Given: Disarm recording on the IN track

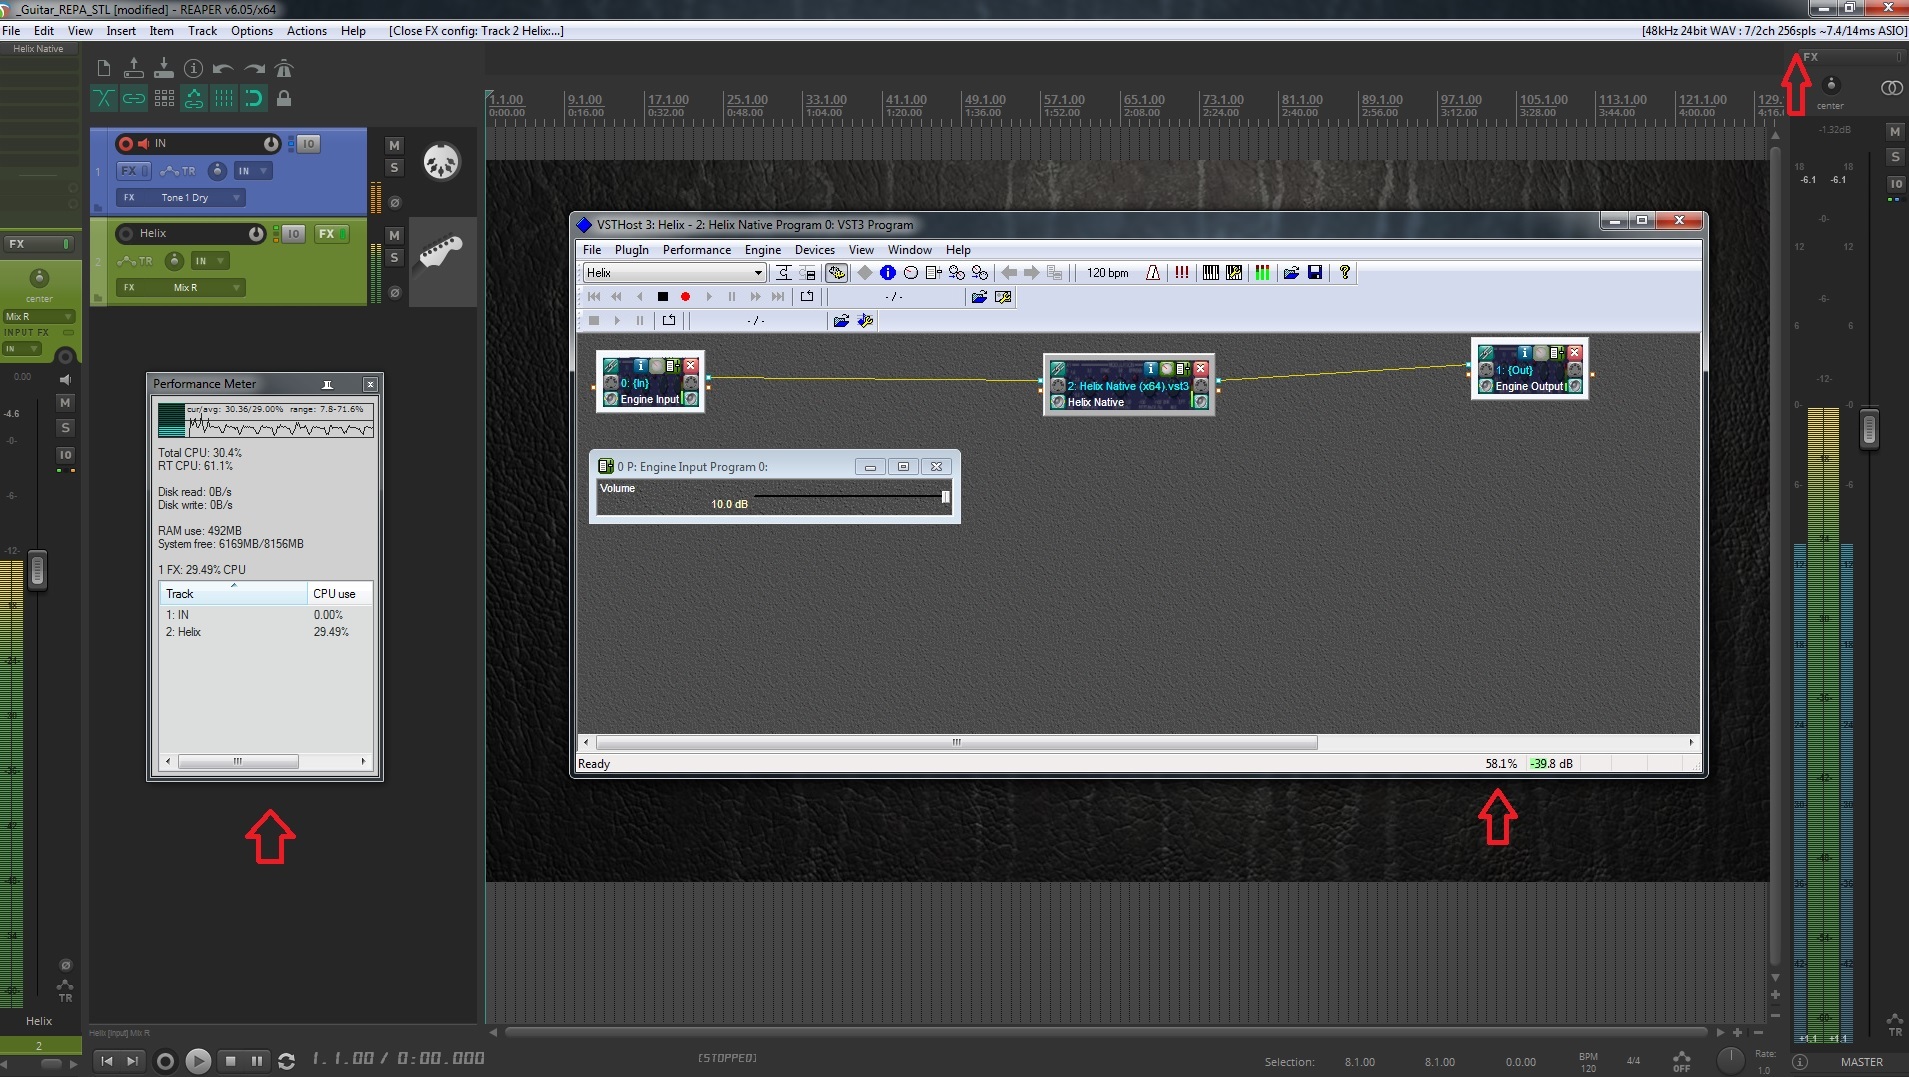Looking at the screenshot, I should pyautogui.click(x=126, y=144).
